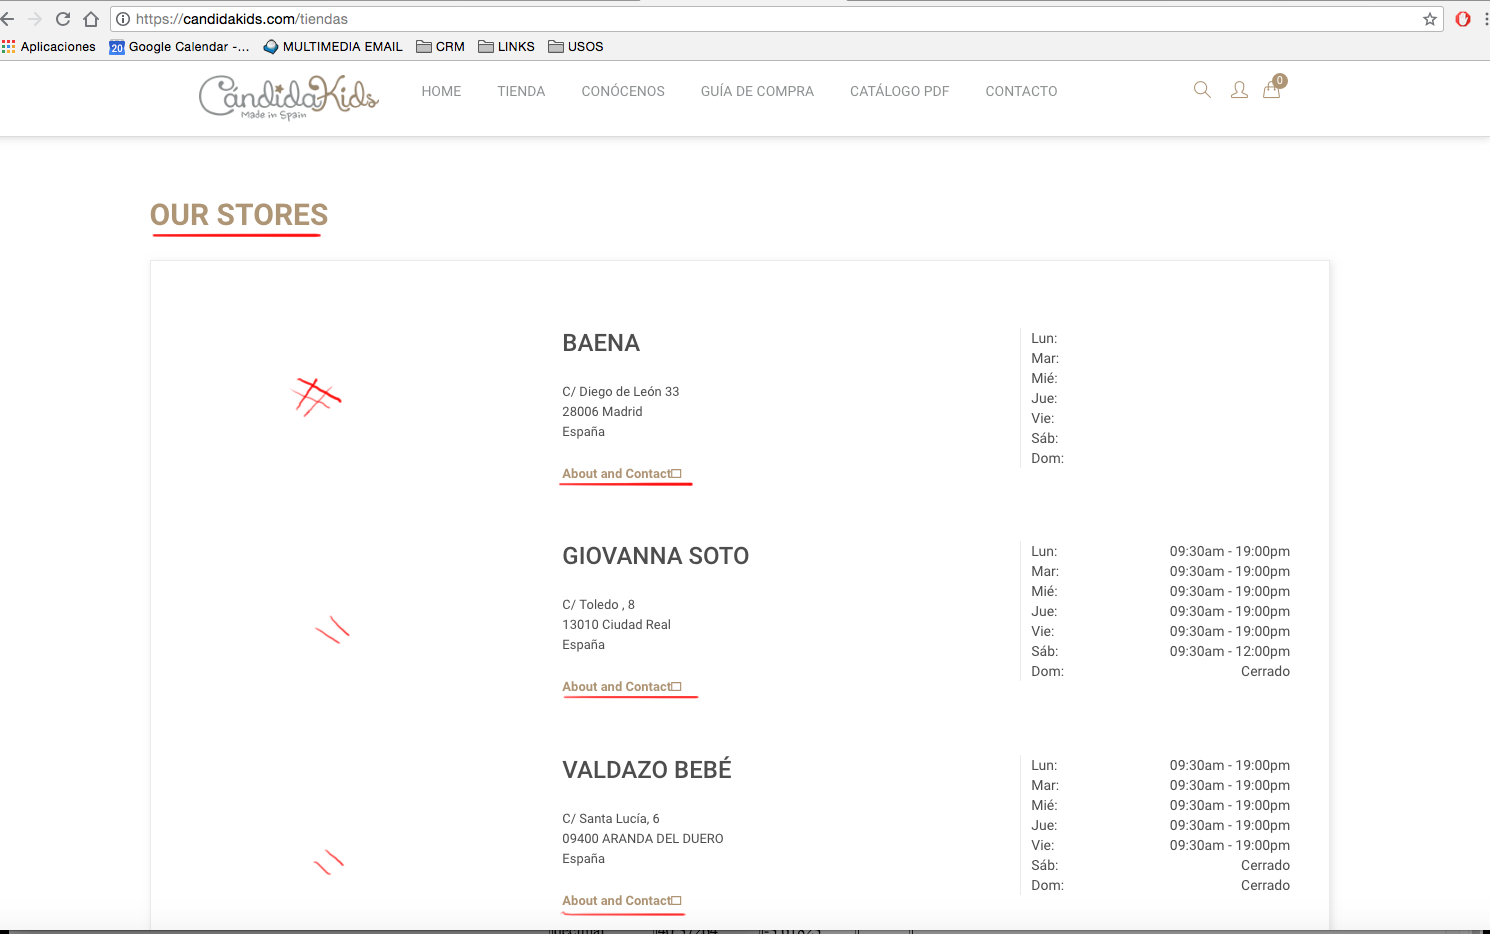Go to the HOME menu item
Image resolution: width=1490 pixels, height=934 pixels.
(441, 91)
